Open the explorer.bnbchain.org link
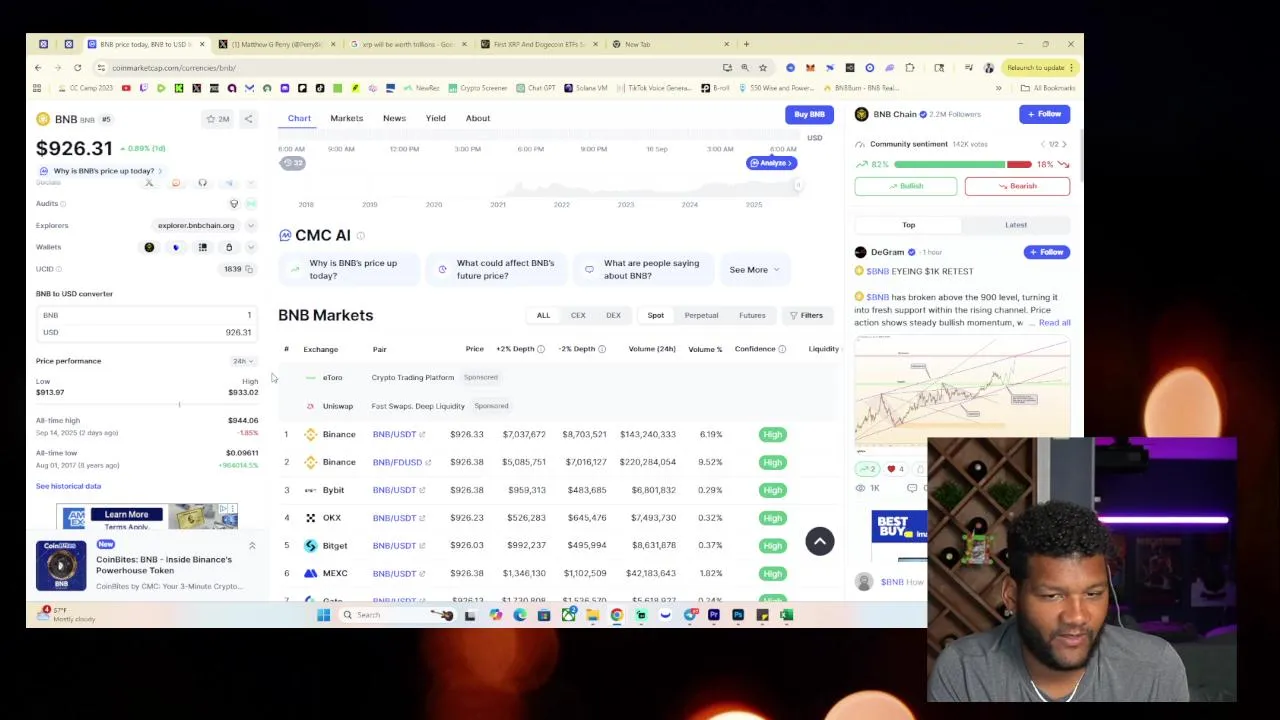Image resolution: width=1280 pixels, height=720 pixels. (196, 226)
